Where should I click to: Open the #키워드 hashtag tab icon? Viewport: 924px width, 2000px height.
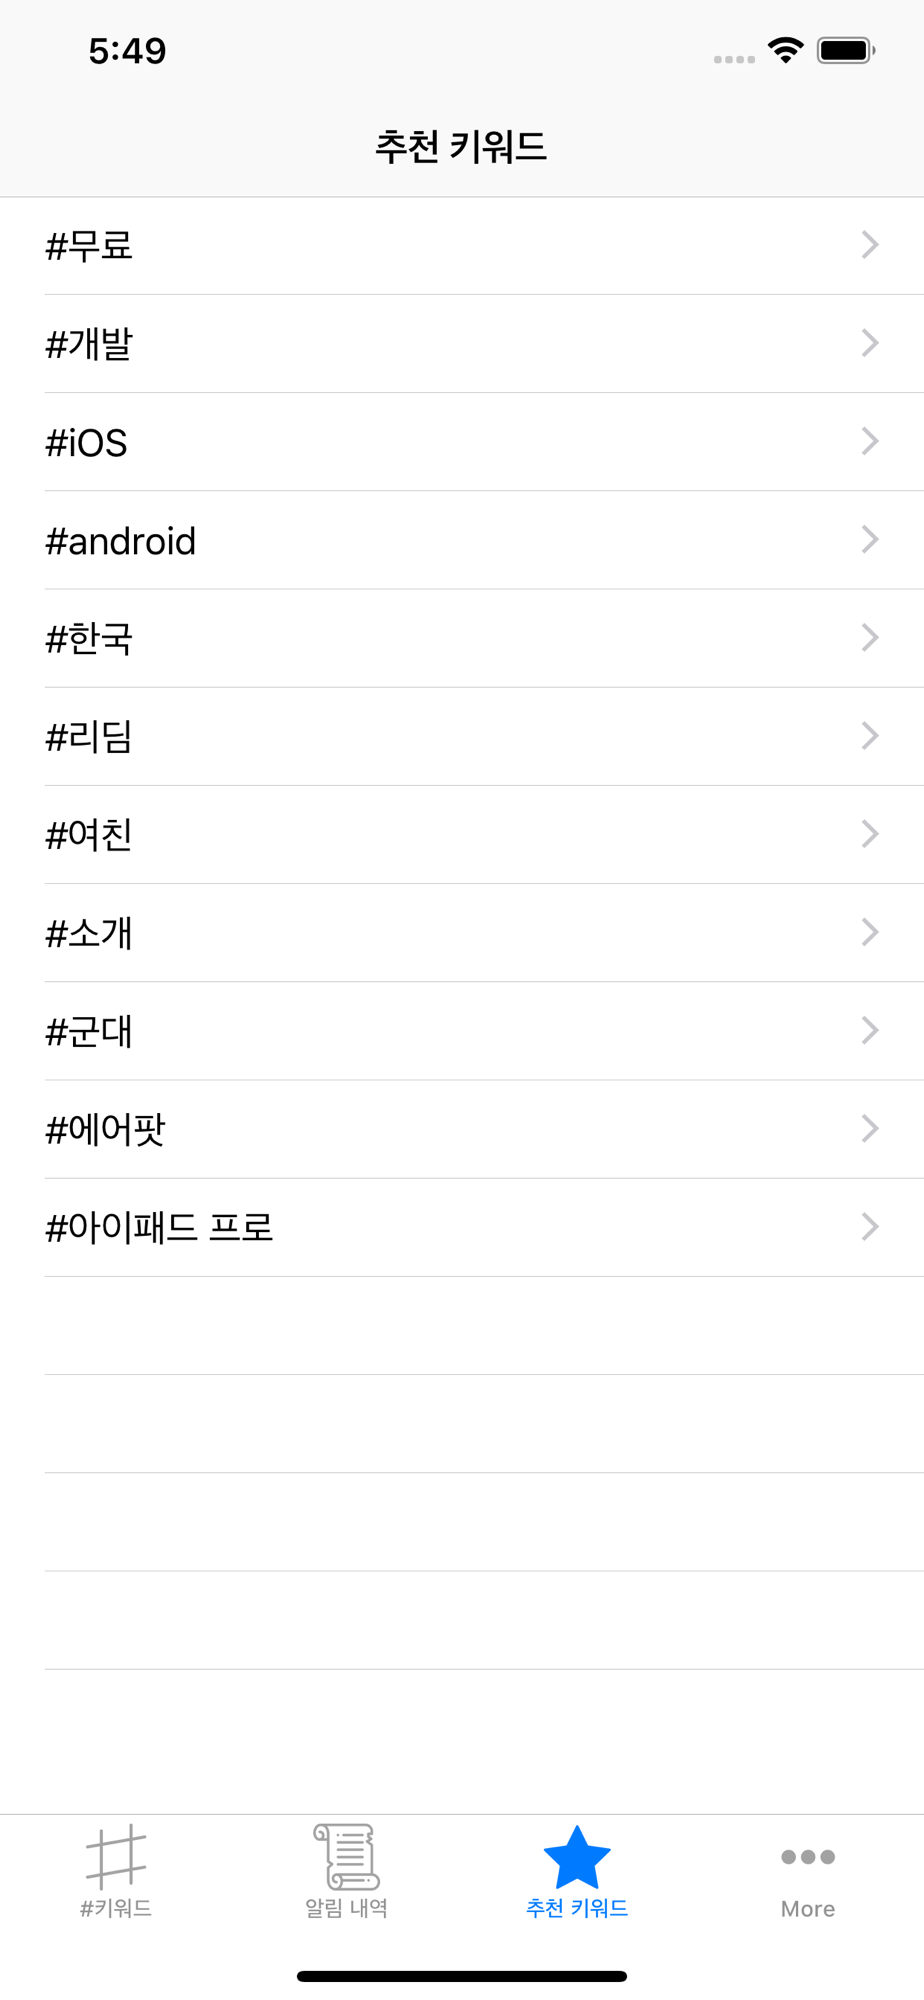(116, 1856)
